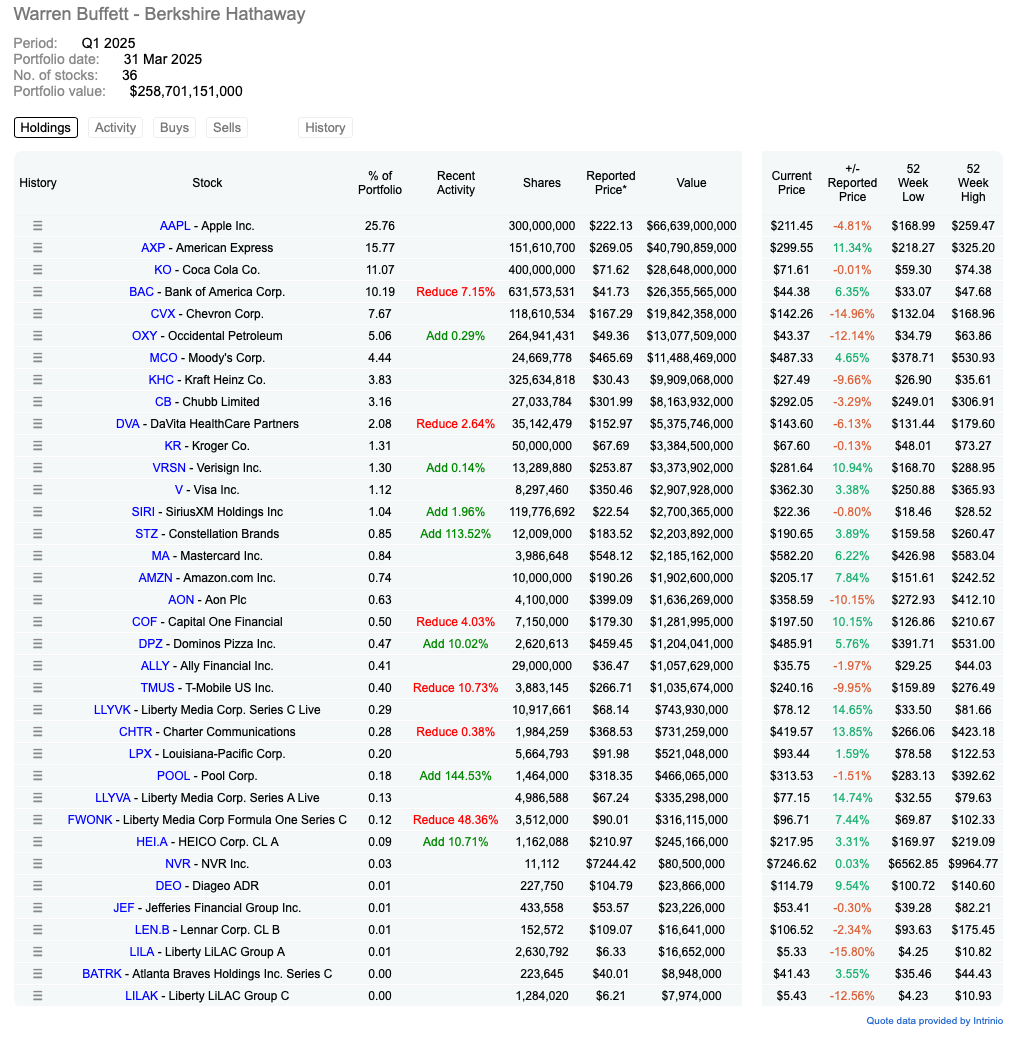This screenshot has height=1041, width=1014.
Task: Click Amazon.com Inc. history icon
Action: click(38, 578)
